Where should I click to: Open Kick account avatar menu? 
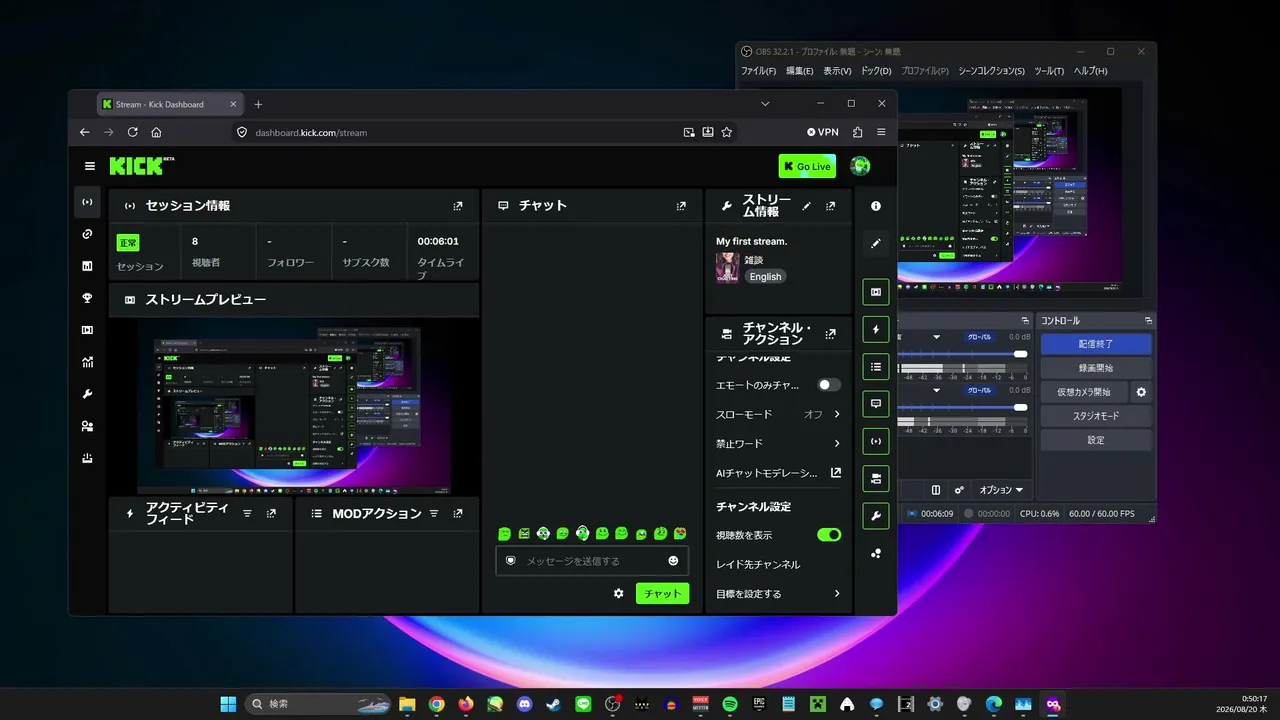point(860,166)
